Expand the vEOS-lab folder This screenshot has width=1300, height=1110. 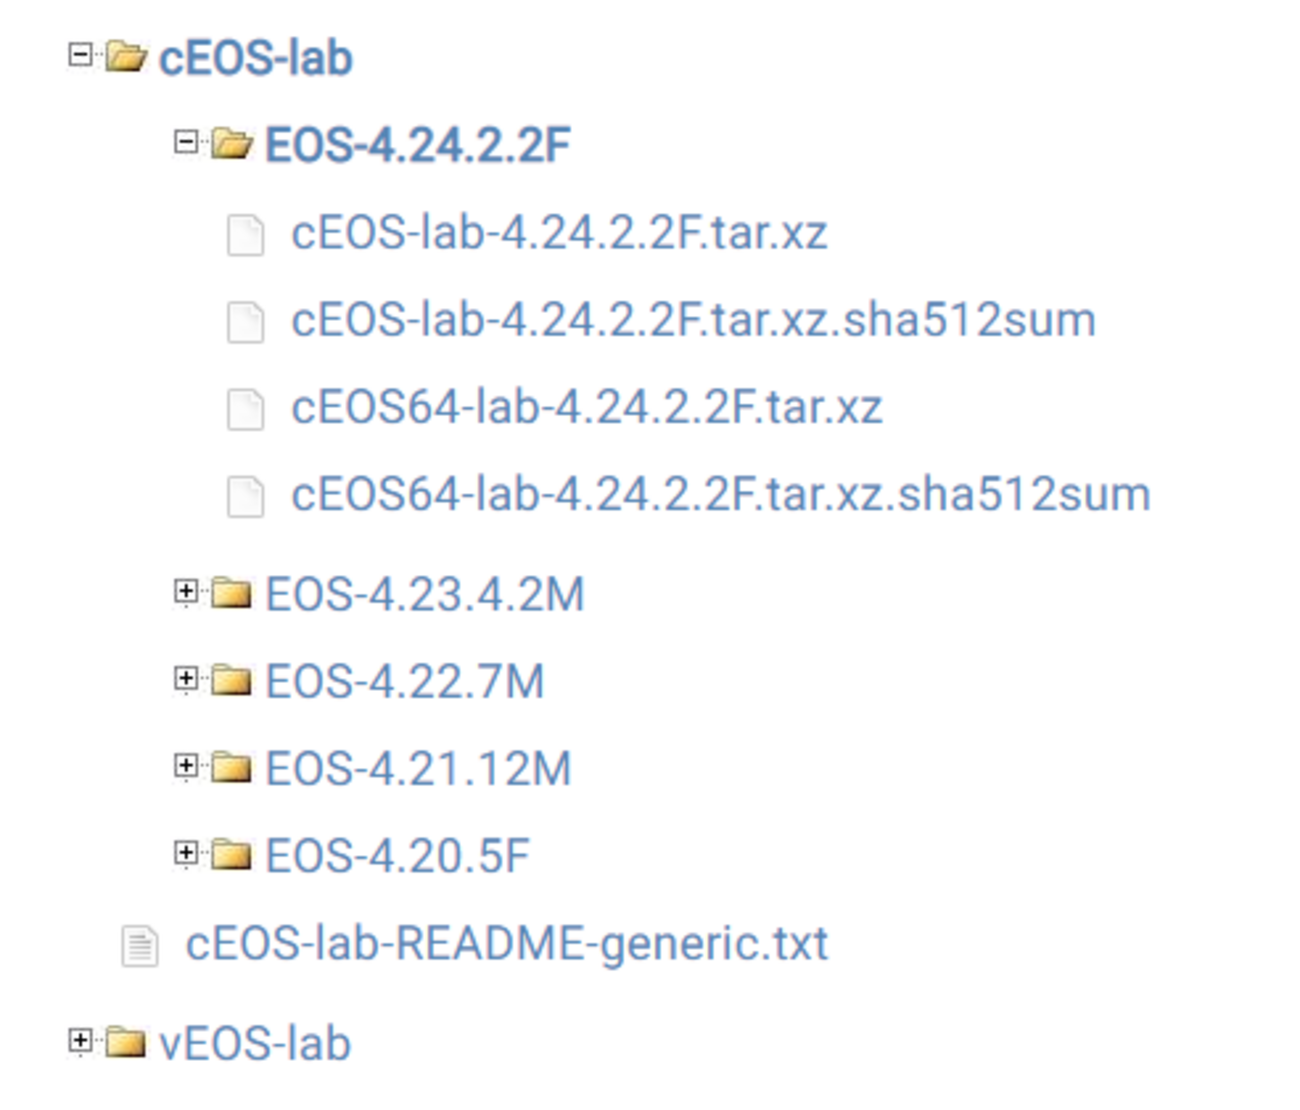(x=80, y=1041)
